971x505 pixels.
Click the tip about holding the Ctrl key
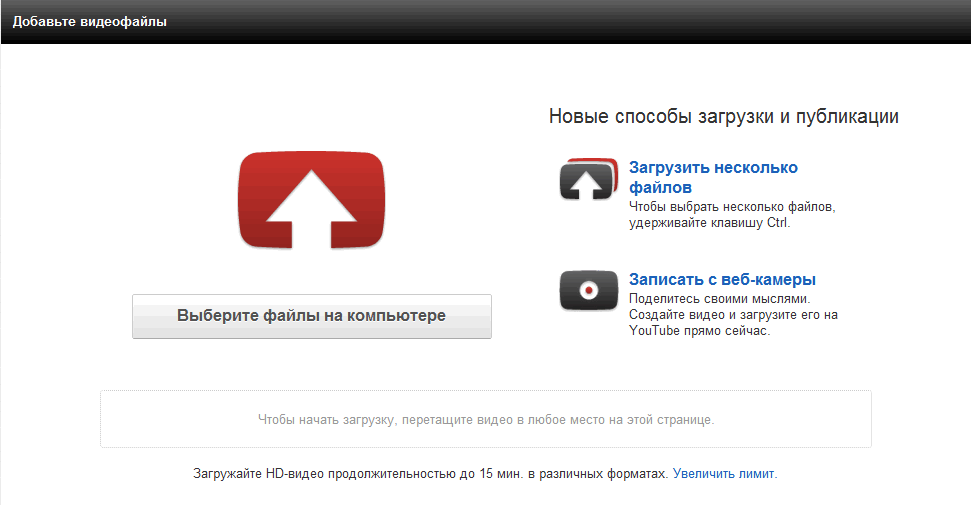tap(732, 215)
